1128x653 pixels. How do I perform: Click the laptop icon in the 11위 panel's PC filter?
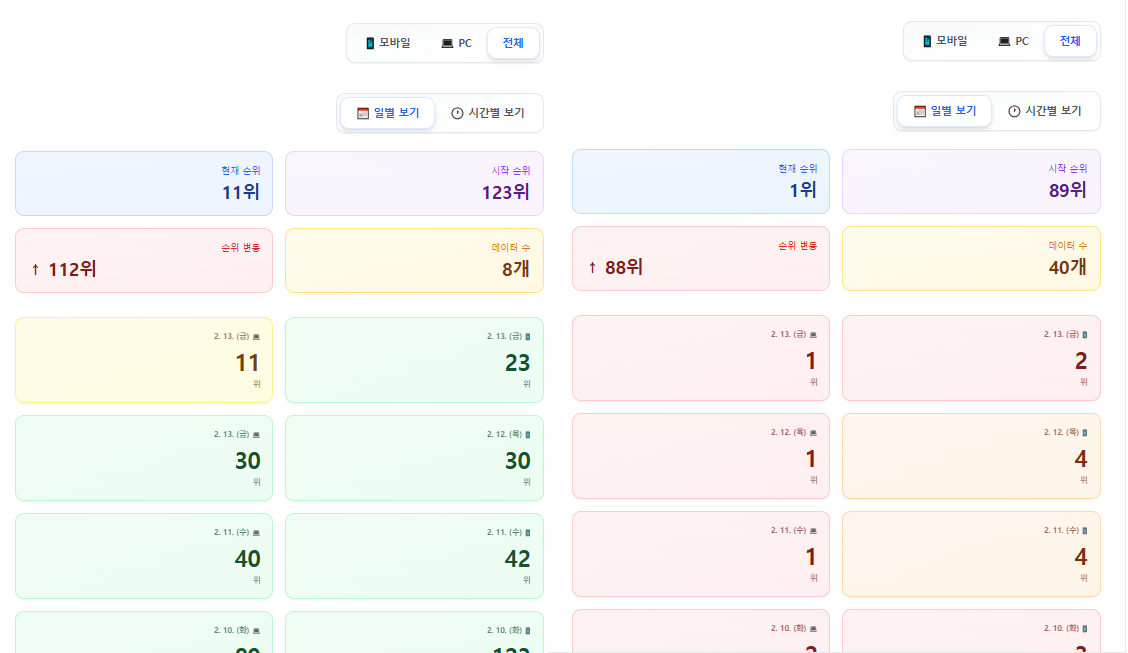(447, 43)
